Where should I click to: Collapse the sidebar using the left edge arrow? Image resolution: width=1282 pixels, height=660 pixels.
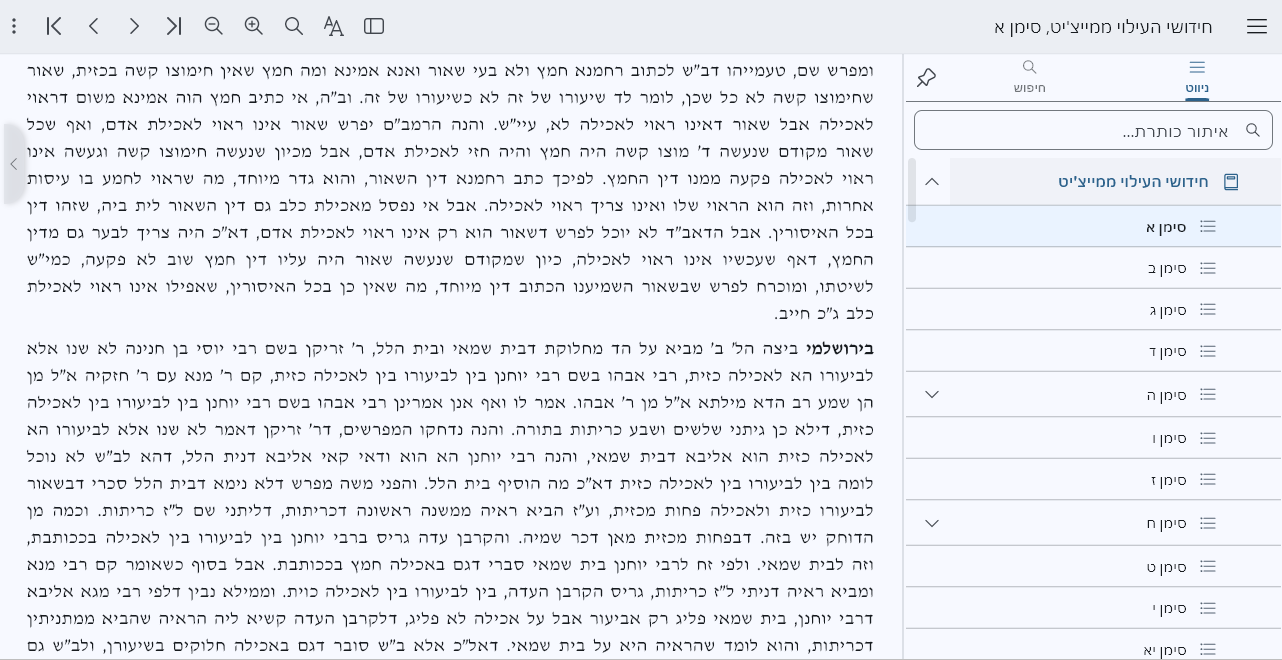14,165
